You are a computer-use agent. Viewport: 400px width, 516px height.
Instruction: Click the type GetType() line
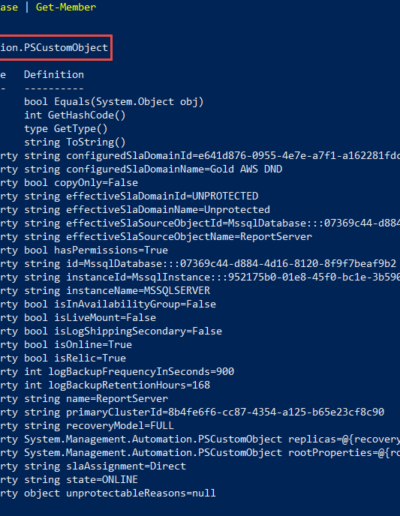(x=66, y=129)
